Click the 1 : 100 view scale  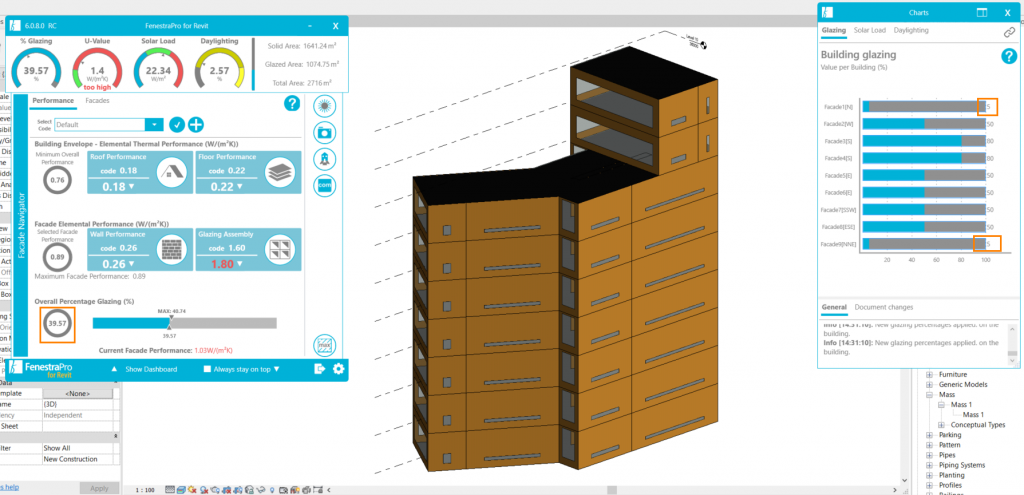tap(145, 489)
